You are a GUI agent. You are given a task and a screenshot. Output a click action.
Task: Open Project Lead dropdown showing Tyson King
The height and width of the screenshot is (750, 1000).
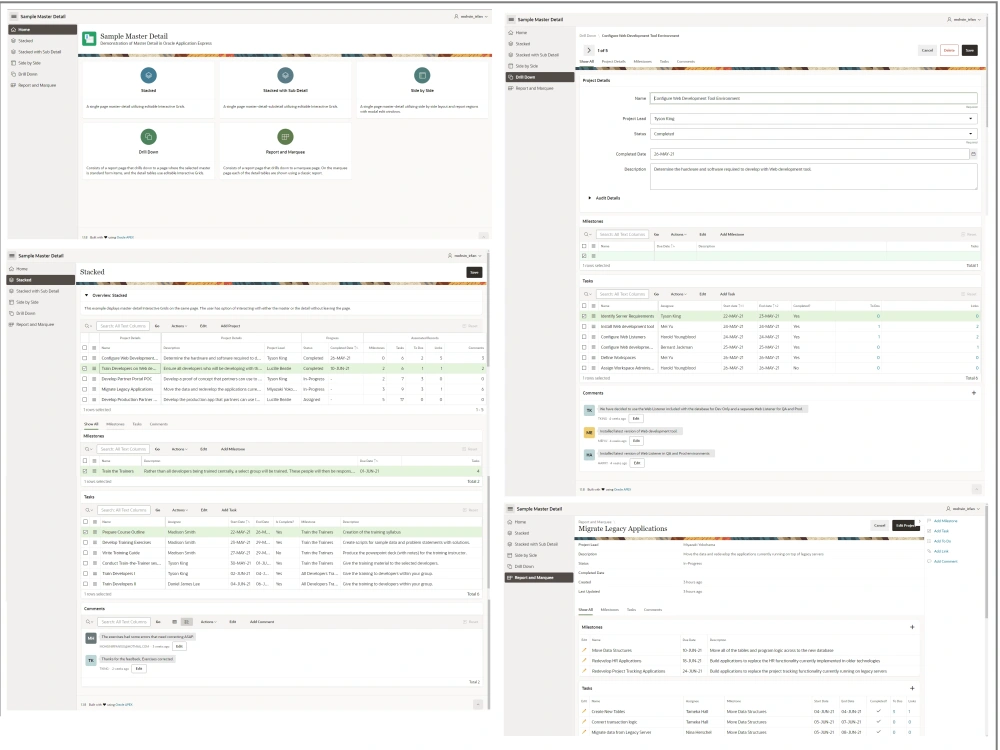click(x=814, y=119)
